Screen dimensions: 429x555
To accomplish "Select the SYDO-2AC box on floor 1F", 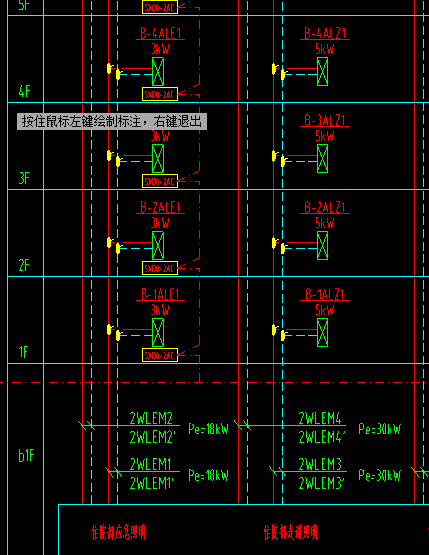I will (160, 355).
